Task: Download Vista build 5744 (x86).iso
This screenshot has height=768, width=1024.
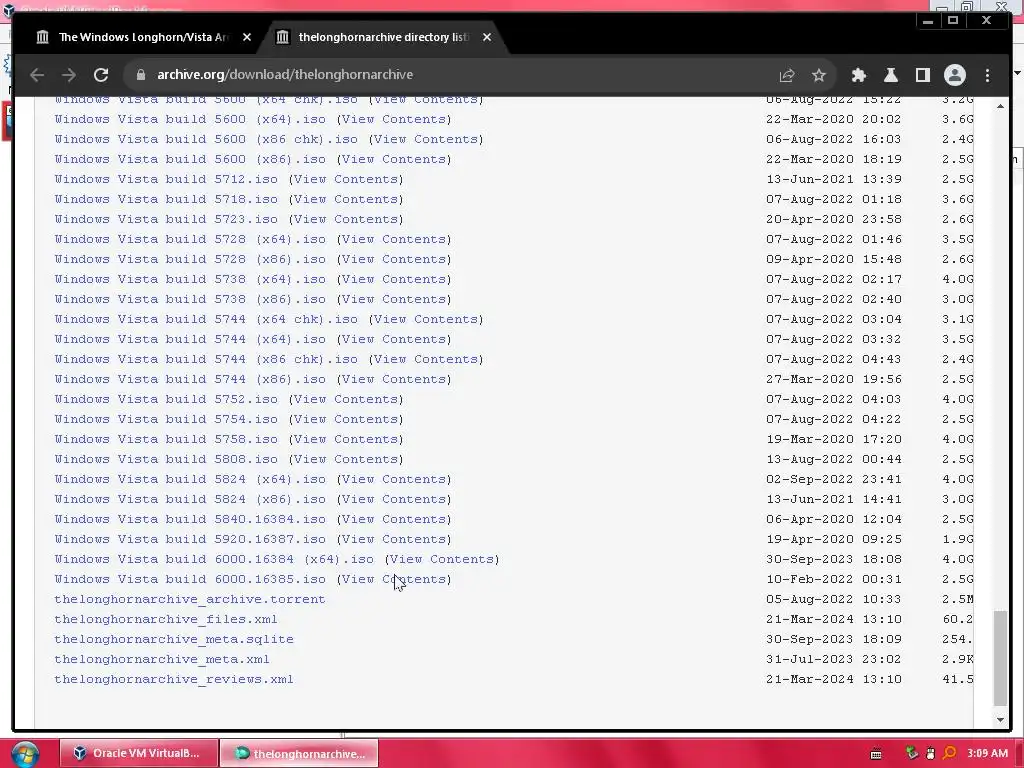Action: (190, 379)
